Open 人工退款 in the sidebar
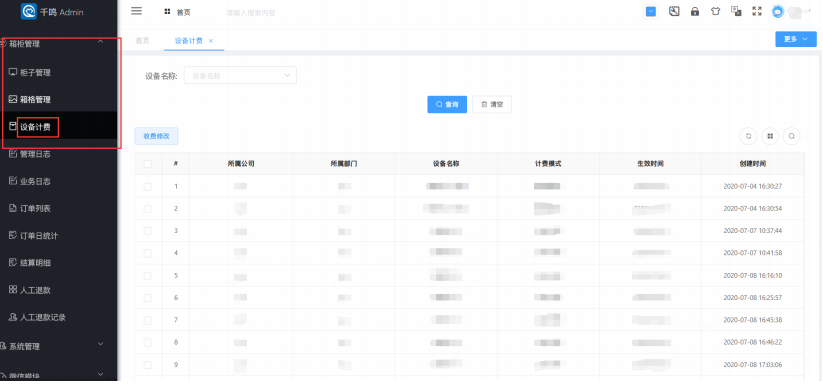 tap(35, 290)
